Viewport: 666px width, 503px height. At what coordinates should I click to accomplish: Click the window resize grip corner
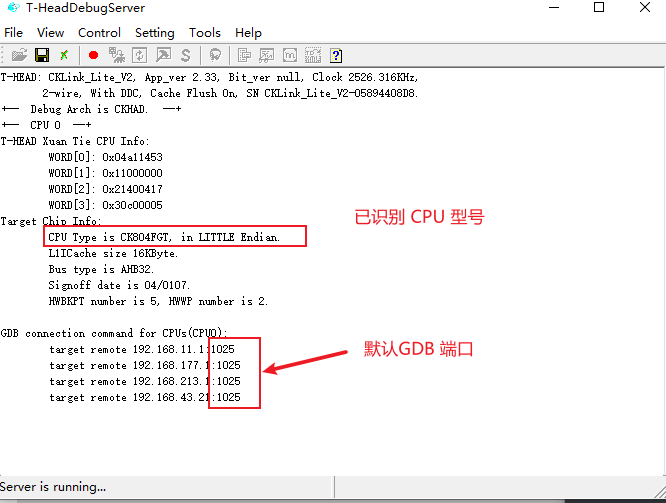(660, 492)
